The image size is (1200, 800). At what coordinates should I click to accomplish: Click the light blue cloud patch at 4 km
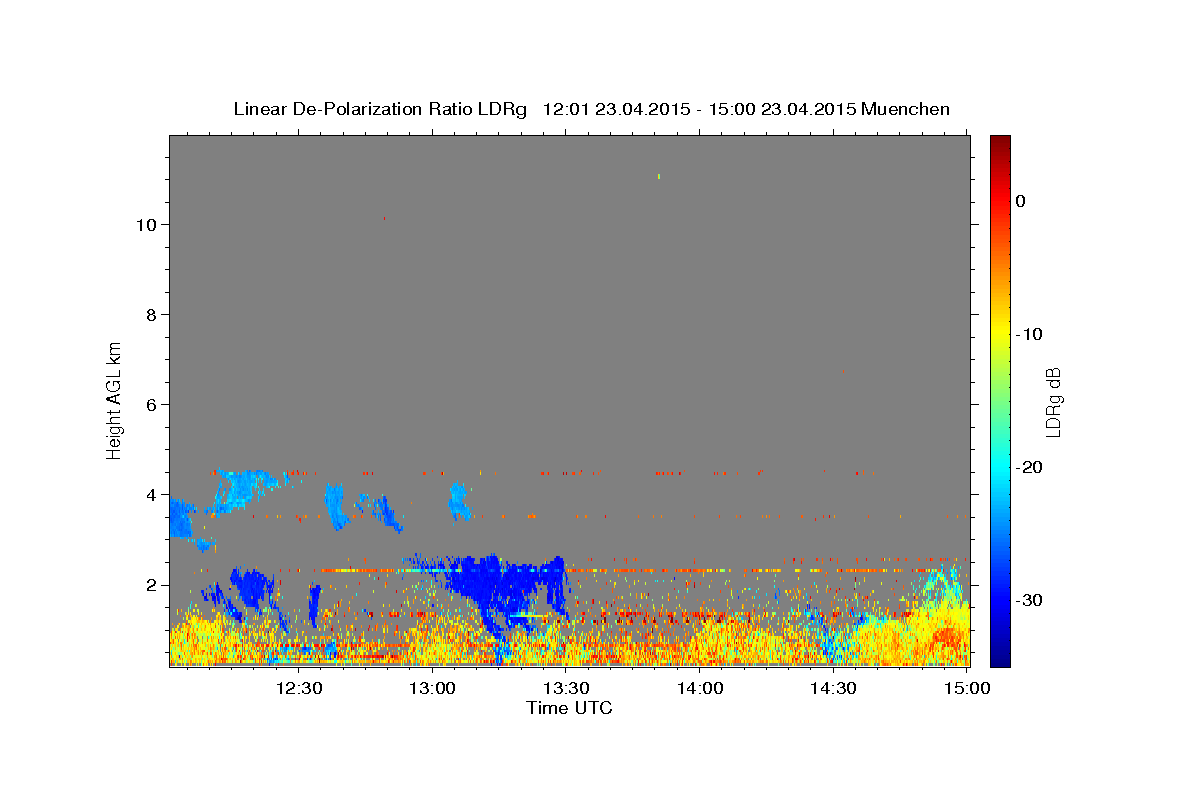pos(242,490)
